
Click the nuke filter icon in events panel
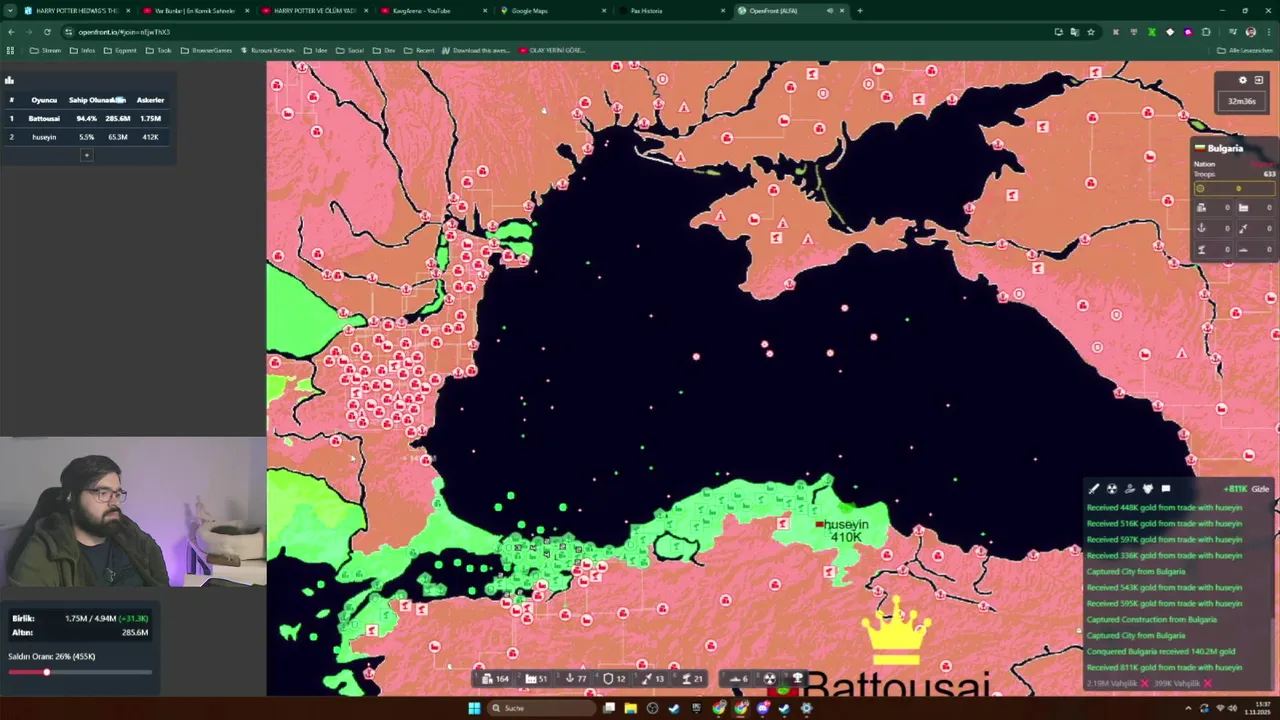[1112, 489]
